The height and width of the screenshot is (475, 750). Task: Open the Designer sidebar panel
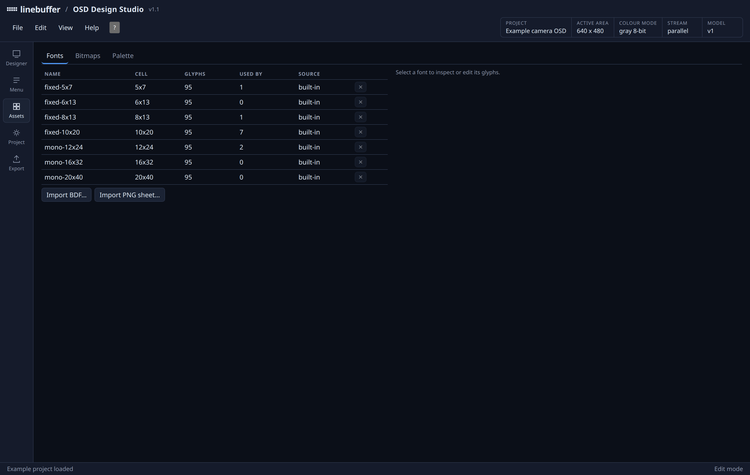tap(16, 58)
